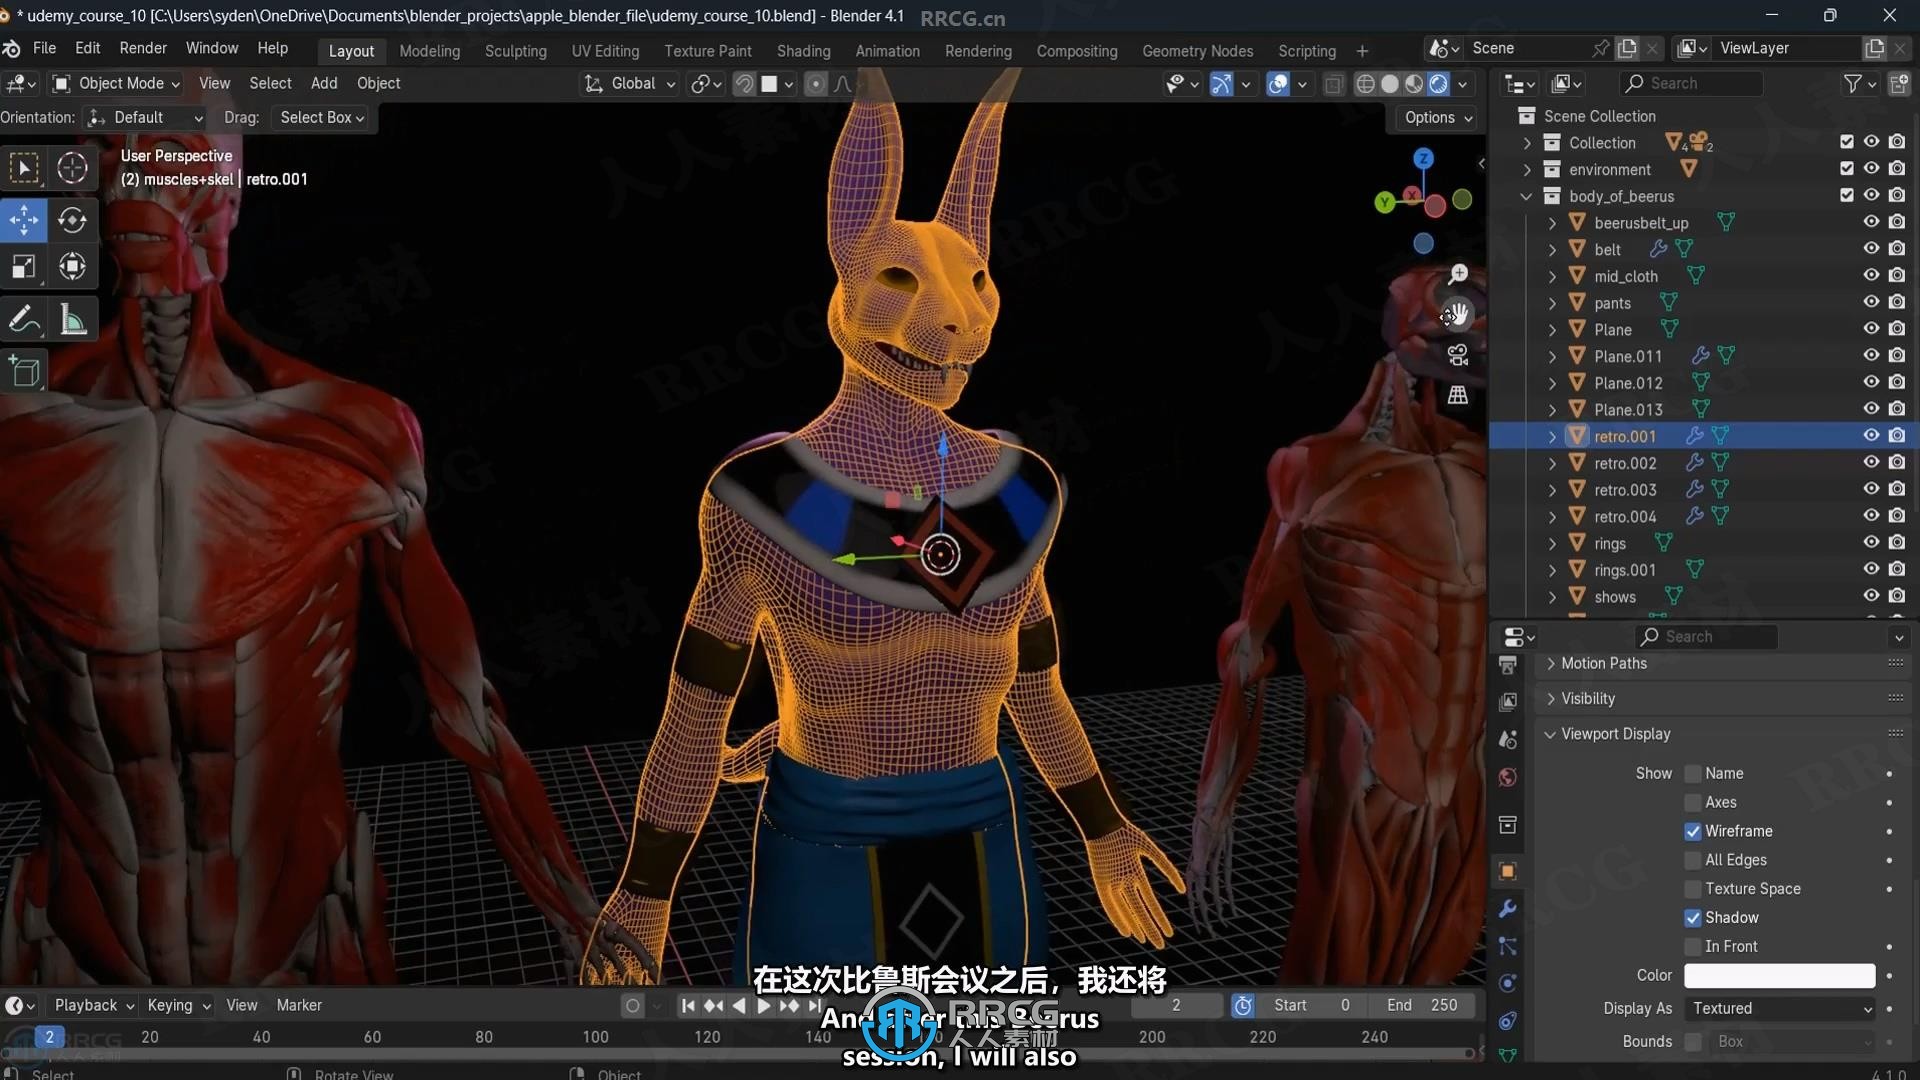The image size is (1920, 1080).
Task: Open the Output properties tab icon
Action: tap(1508, 664)
